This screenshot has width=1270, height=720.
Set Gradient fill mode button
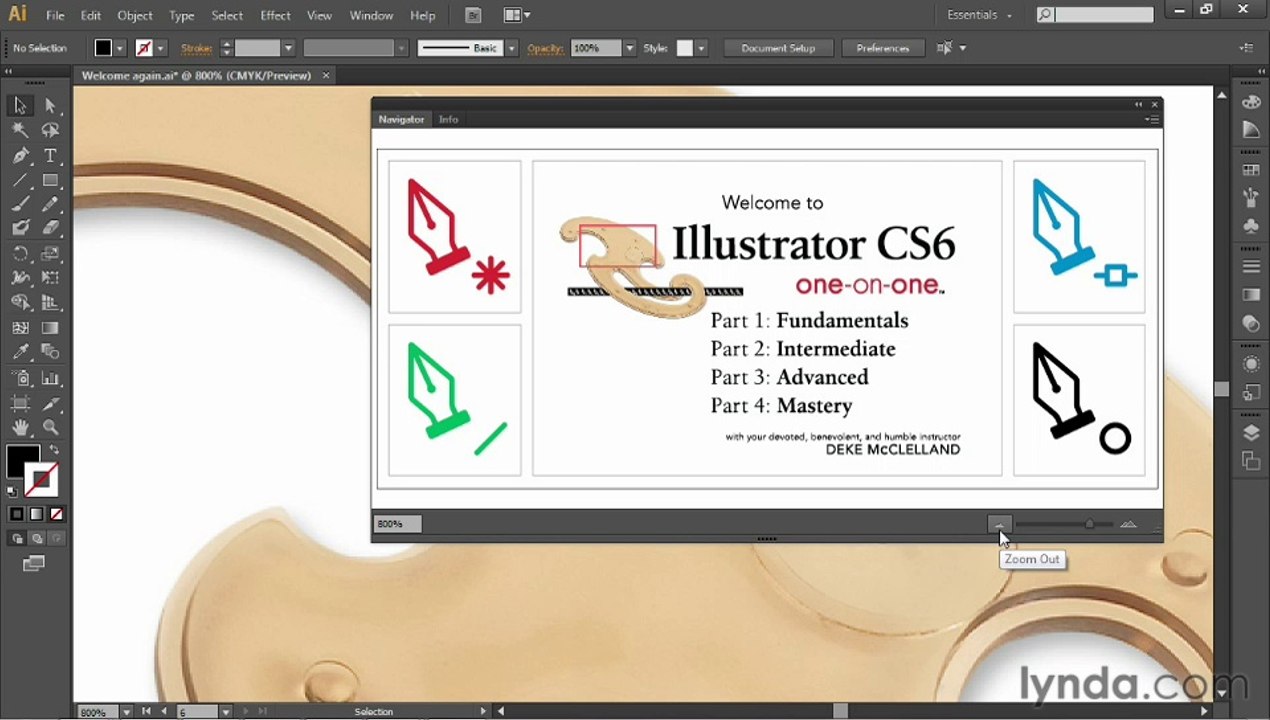click(37, 514)
